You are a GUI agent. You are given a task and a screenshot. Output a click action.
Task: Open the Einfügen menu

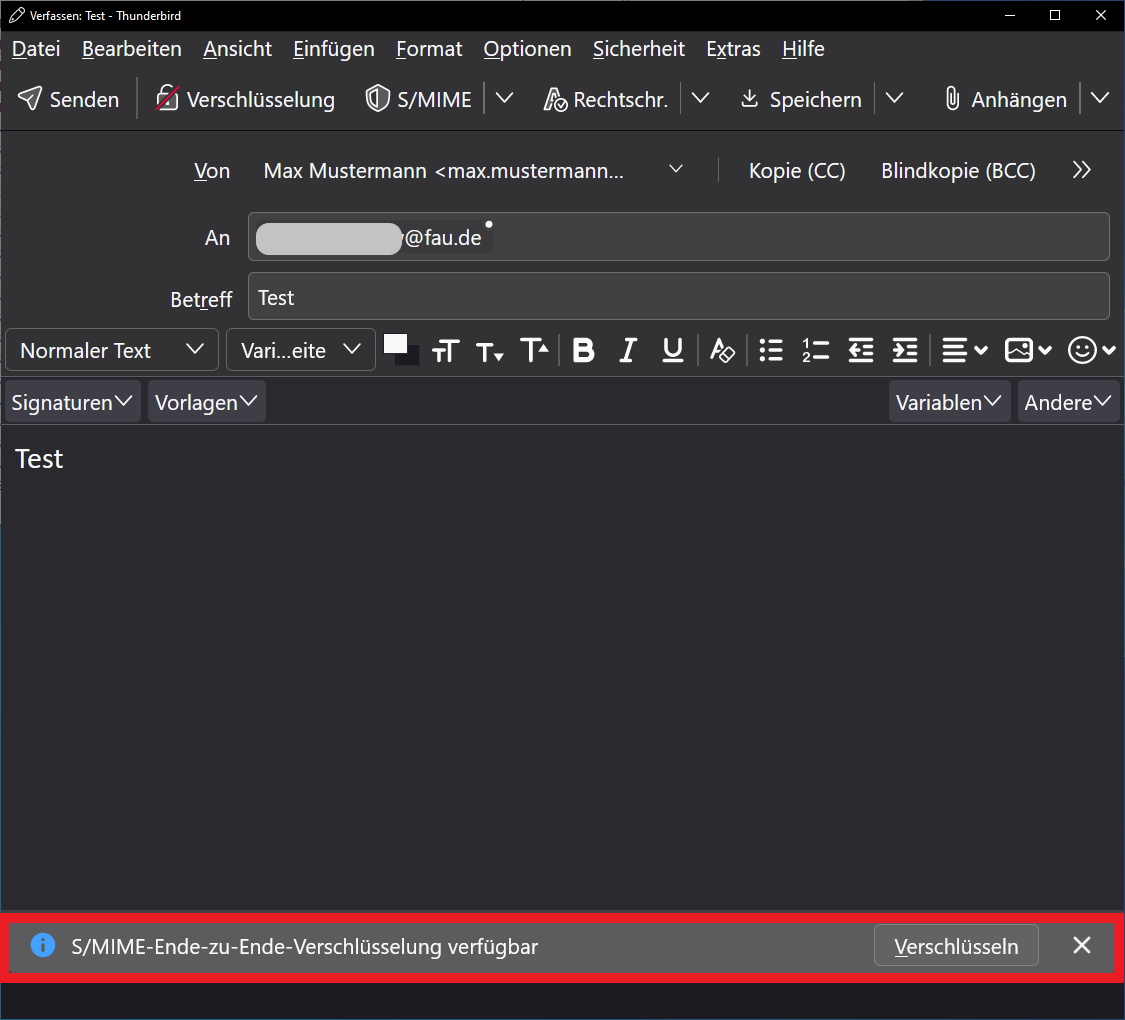[x=333, y=49]
